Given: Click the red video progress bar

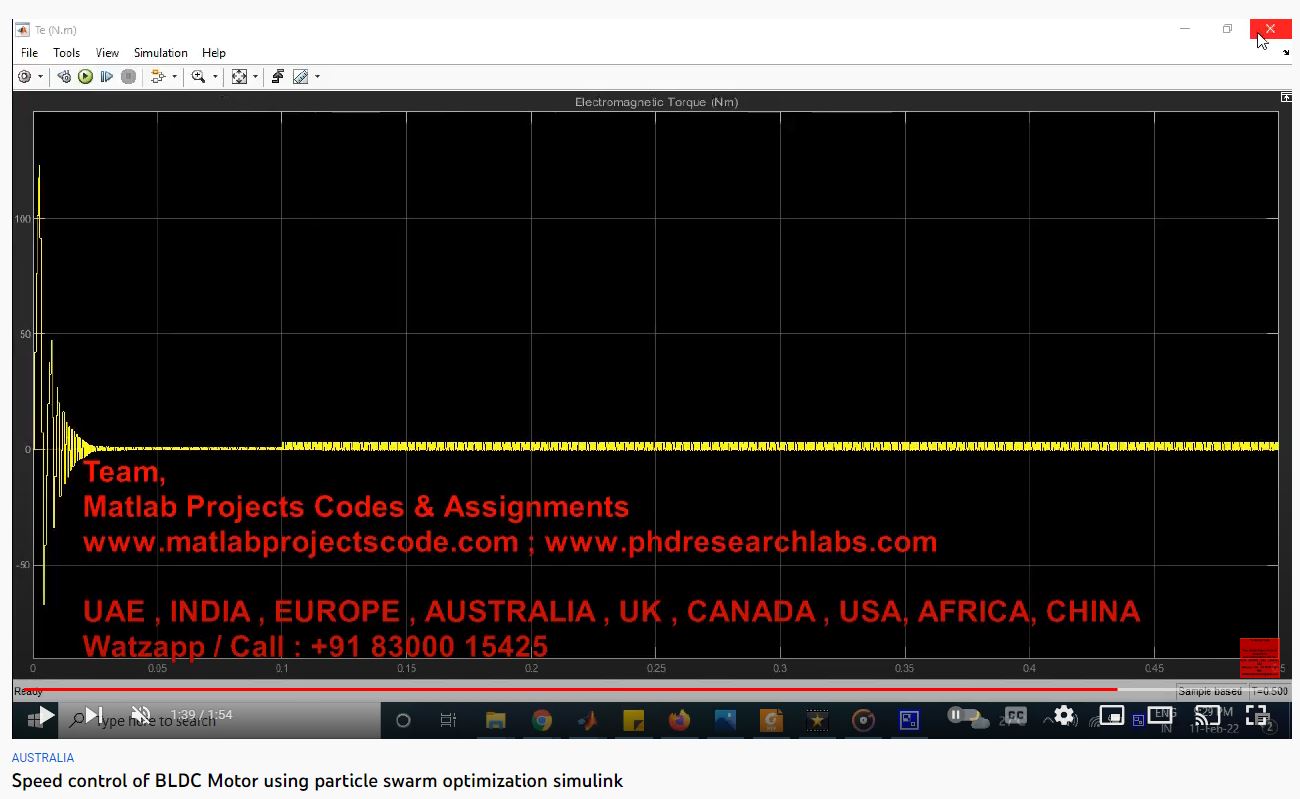Looking at the screenshot, I should point(600,689).
